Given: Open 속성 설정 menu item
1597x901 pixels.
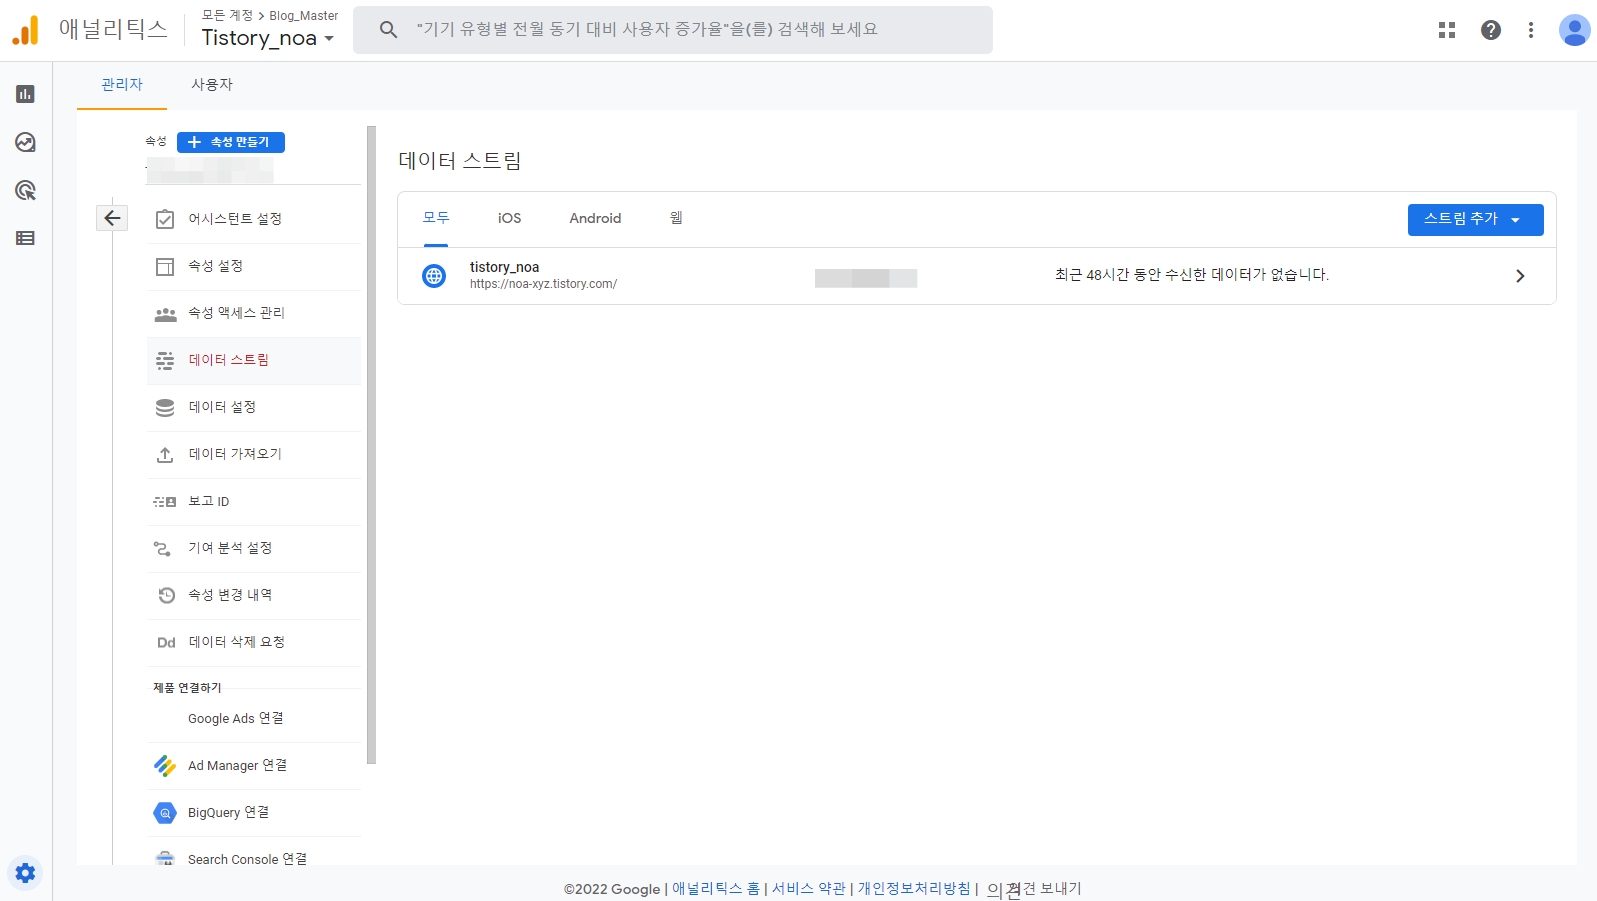Looking at the screenshot, I should 254,266.
